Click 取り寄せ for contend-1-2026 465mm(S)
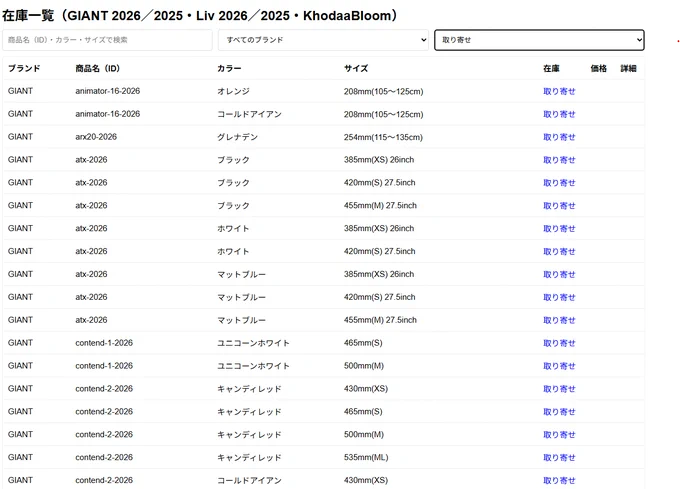 [559, 343]
